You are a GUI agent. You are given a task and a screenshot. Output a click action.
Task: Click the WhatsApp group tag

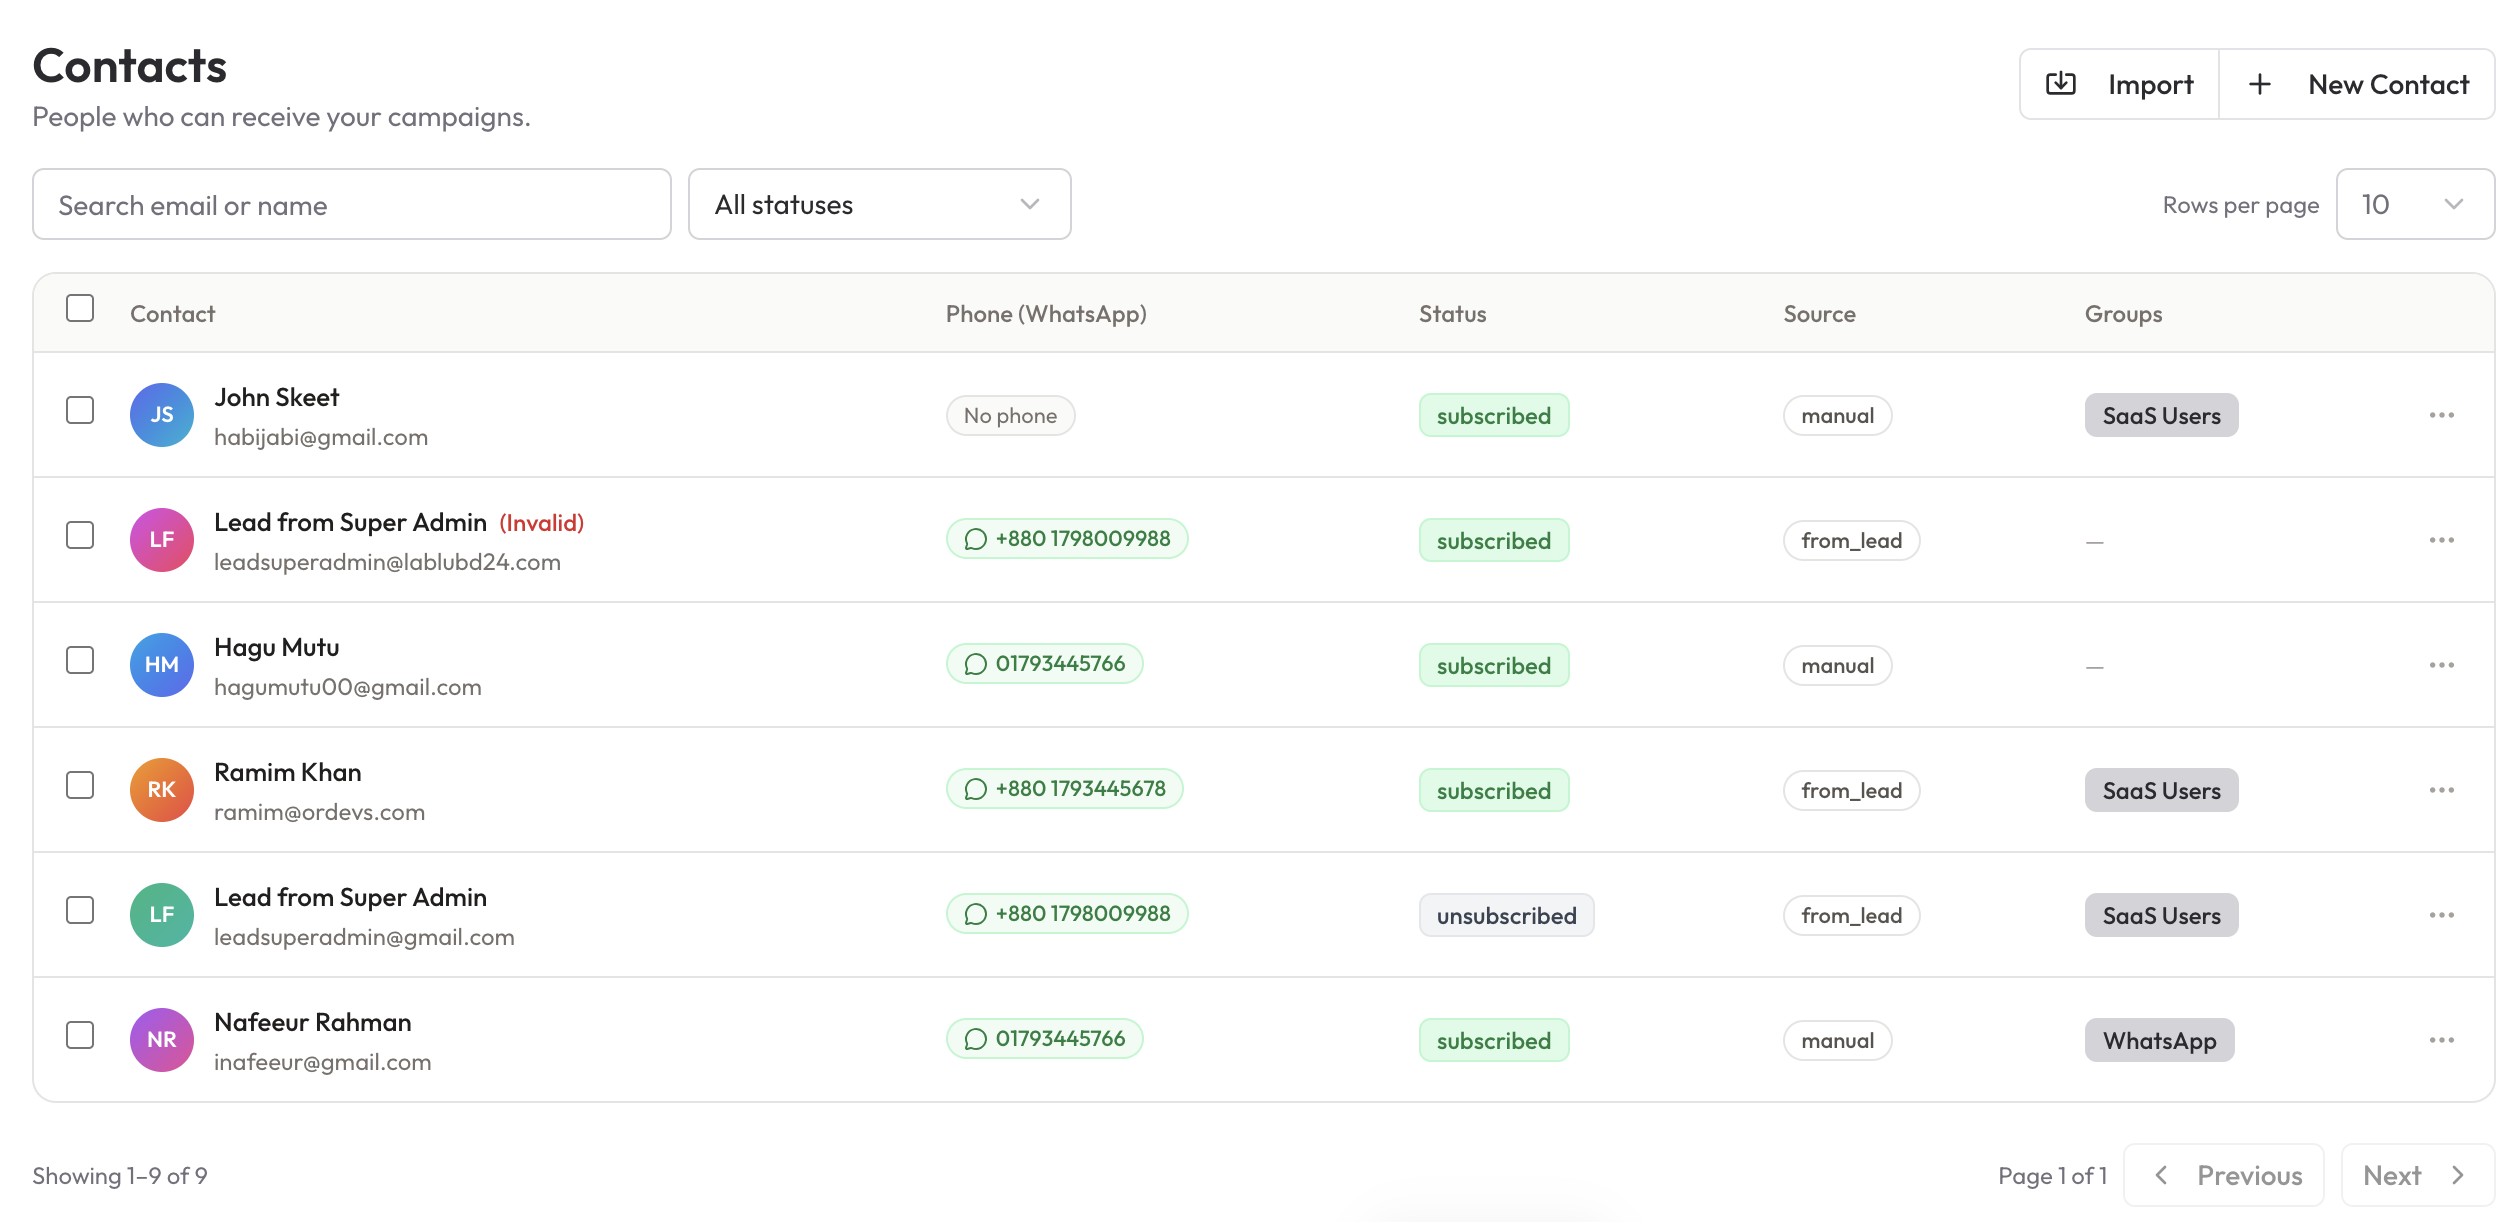[2159, 1040]
